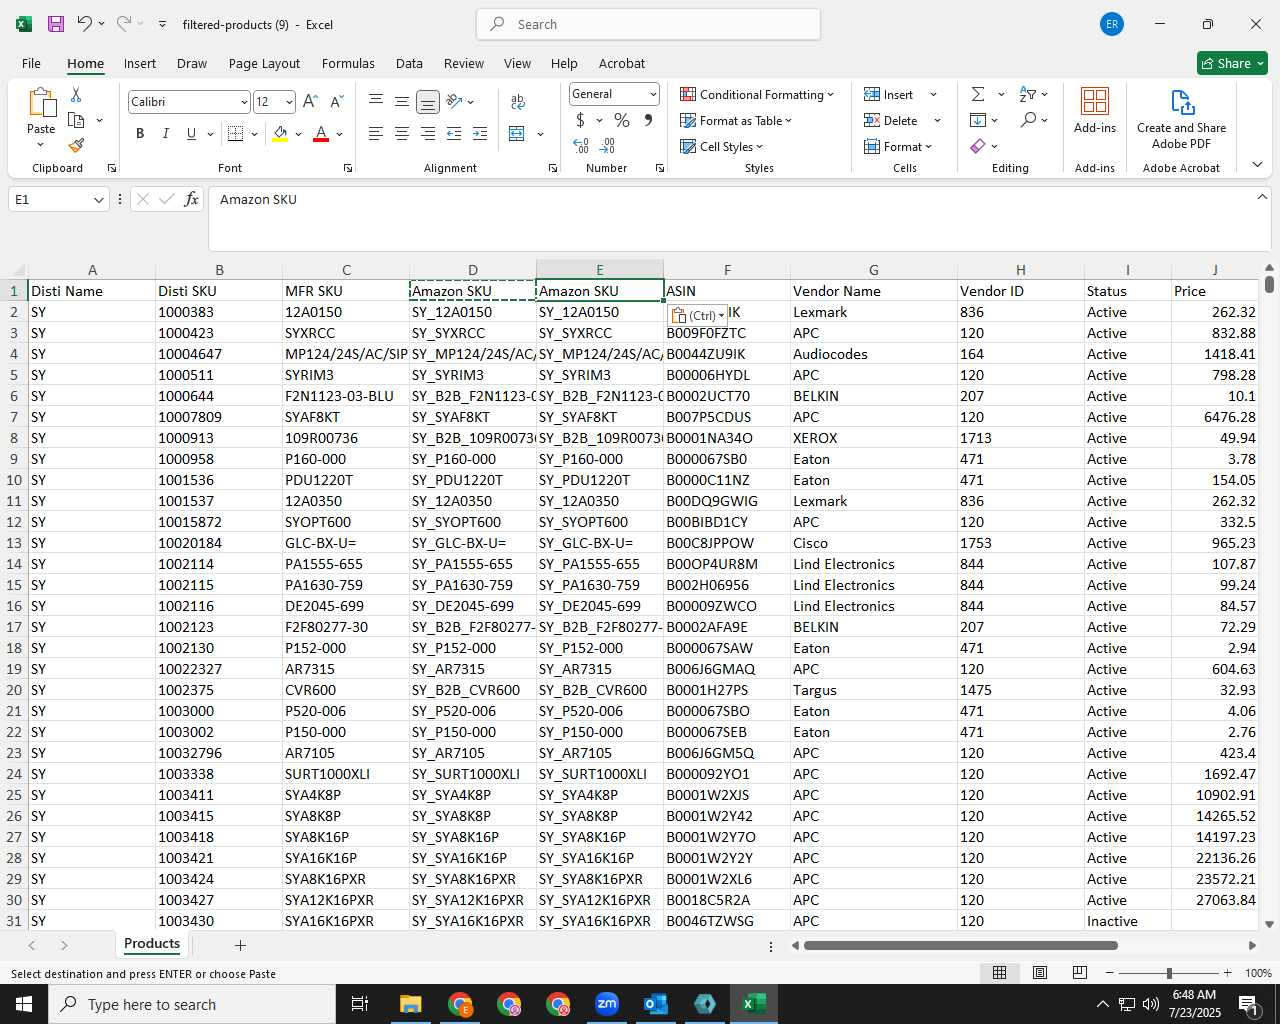Toggle Align Left alignment
1280x1024 pixels.
coord(376,133)
